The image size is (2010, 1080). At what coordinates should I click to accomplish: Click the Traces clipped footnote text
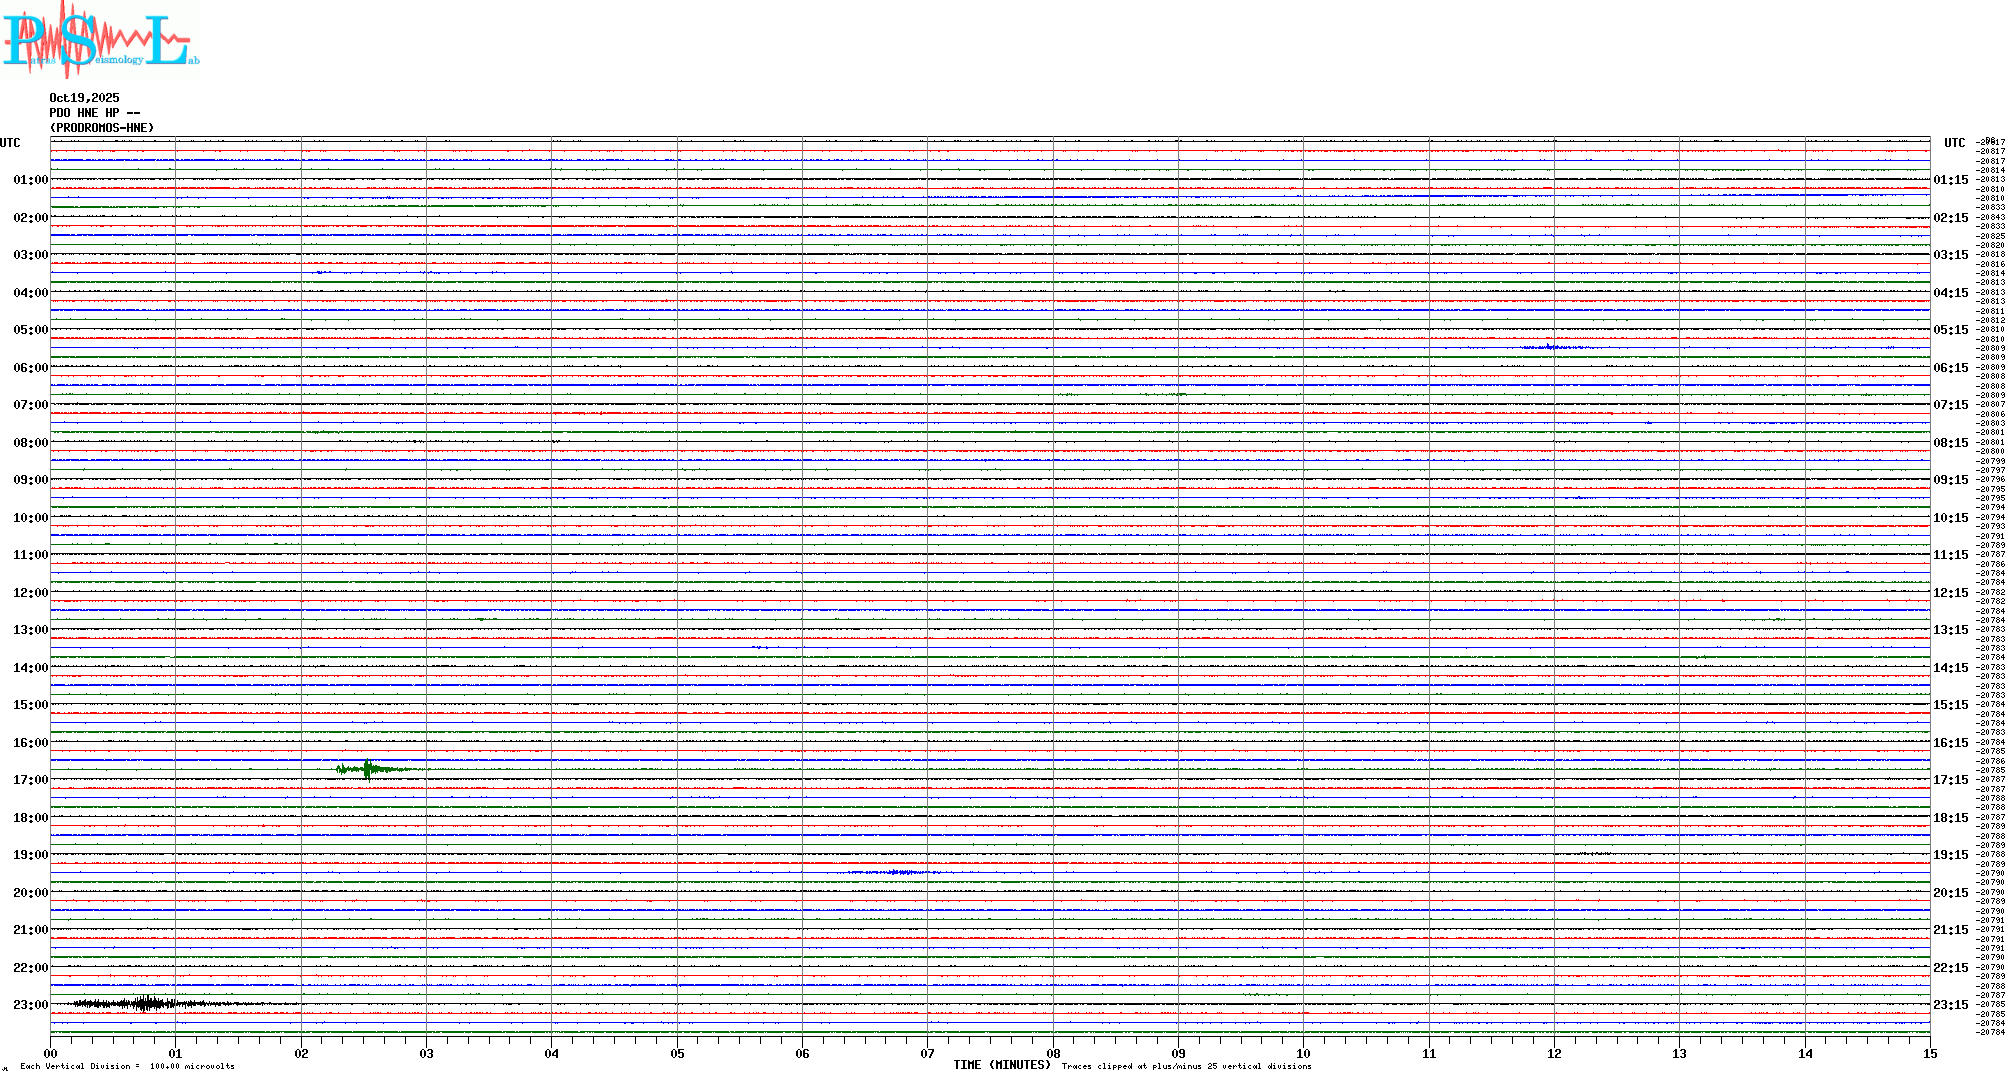point(1186,1066)
